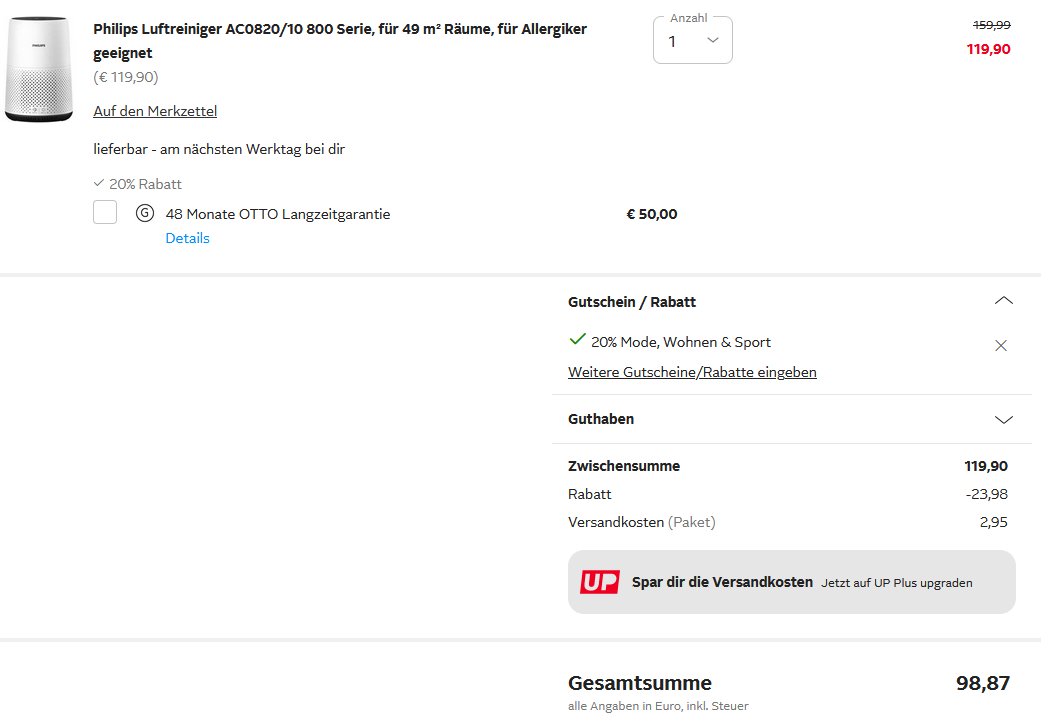Image resolution: width=1041 pixels, height=722 pixels.
Task: Click the red UP logo icon
Action: click(600, 582)
